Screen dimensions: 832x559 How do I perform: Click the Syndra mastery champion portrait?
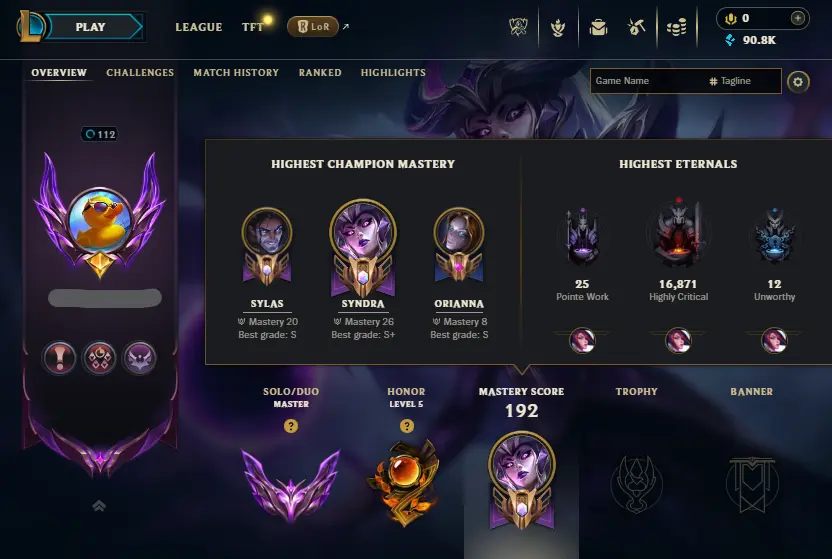(x=363, y=233)
